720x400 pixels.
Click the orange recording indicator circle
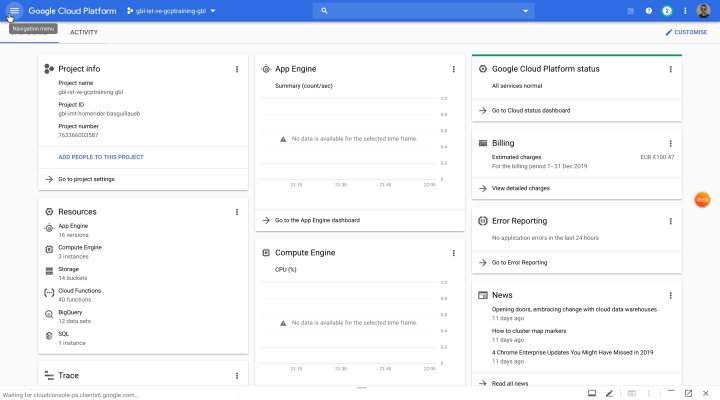pos(702,200)
